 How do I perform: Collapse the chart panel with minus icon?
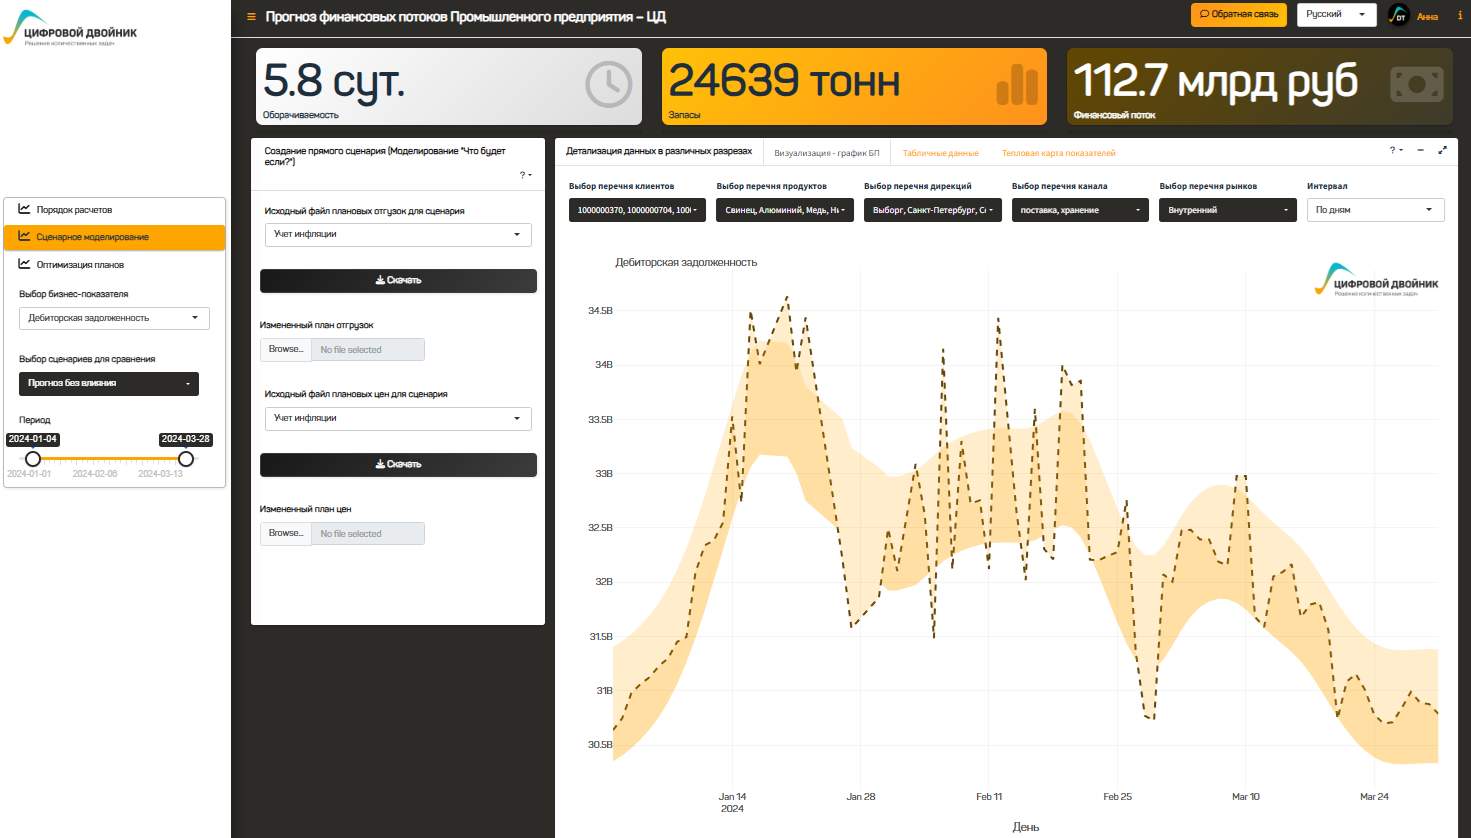tap(1420, 151)
